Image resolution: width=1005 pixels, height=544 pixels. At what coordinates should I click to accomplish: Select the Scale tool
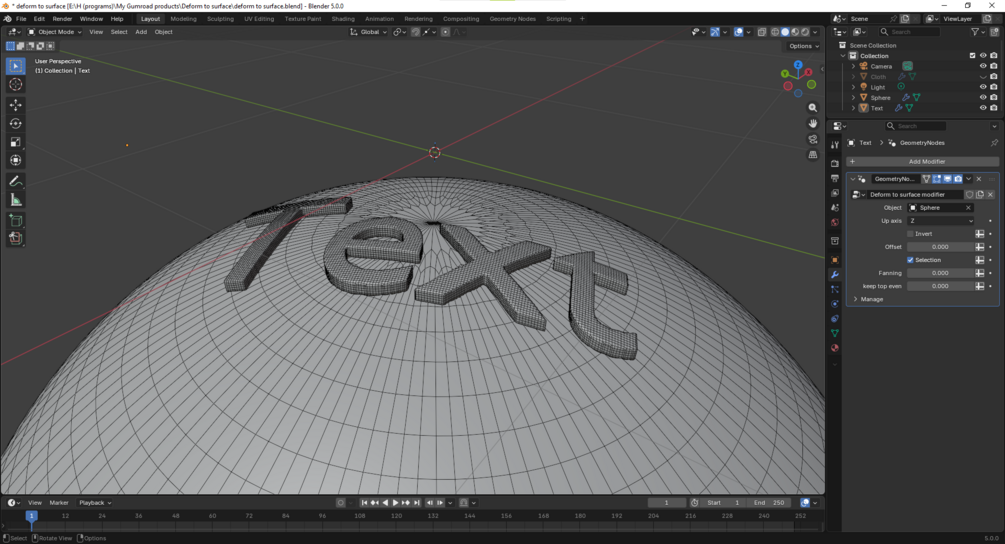point(16,142)
